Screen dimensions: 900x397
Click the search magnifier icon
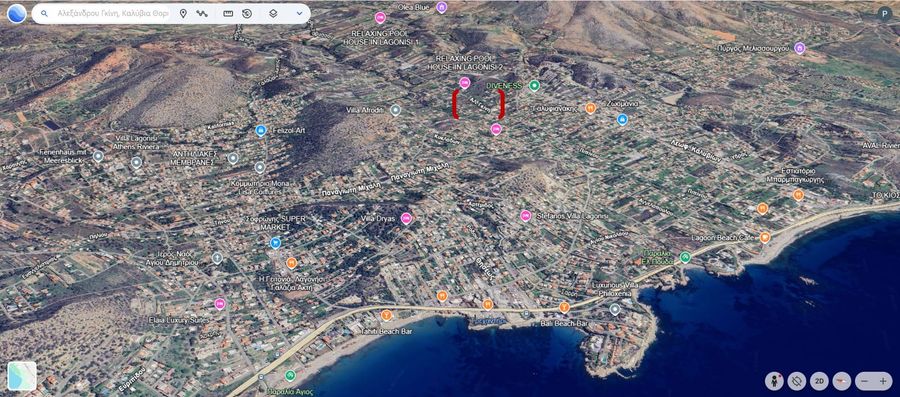[x=44, y=13]
